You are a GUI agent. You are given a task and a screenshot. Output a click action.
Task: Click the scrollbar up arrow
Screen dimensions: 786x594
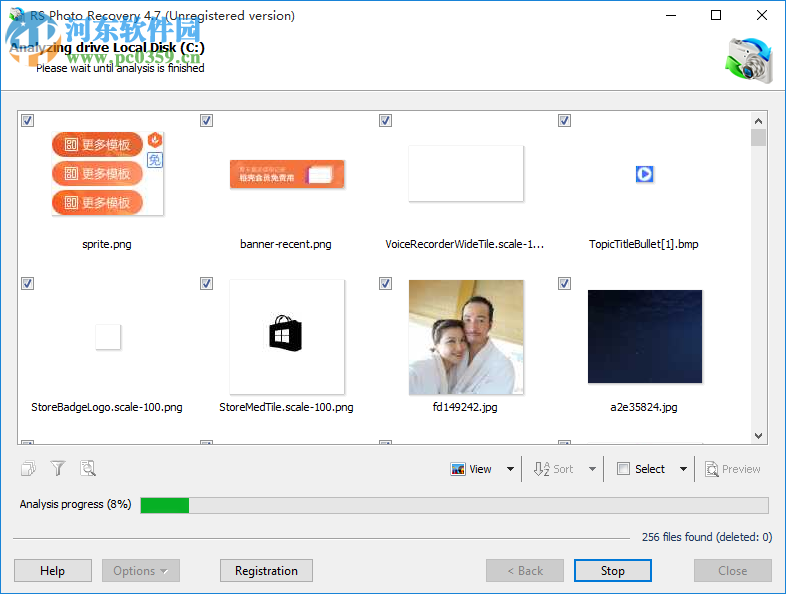(x=758, y=121)
